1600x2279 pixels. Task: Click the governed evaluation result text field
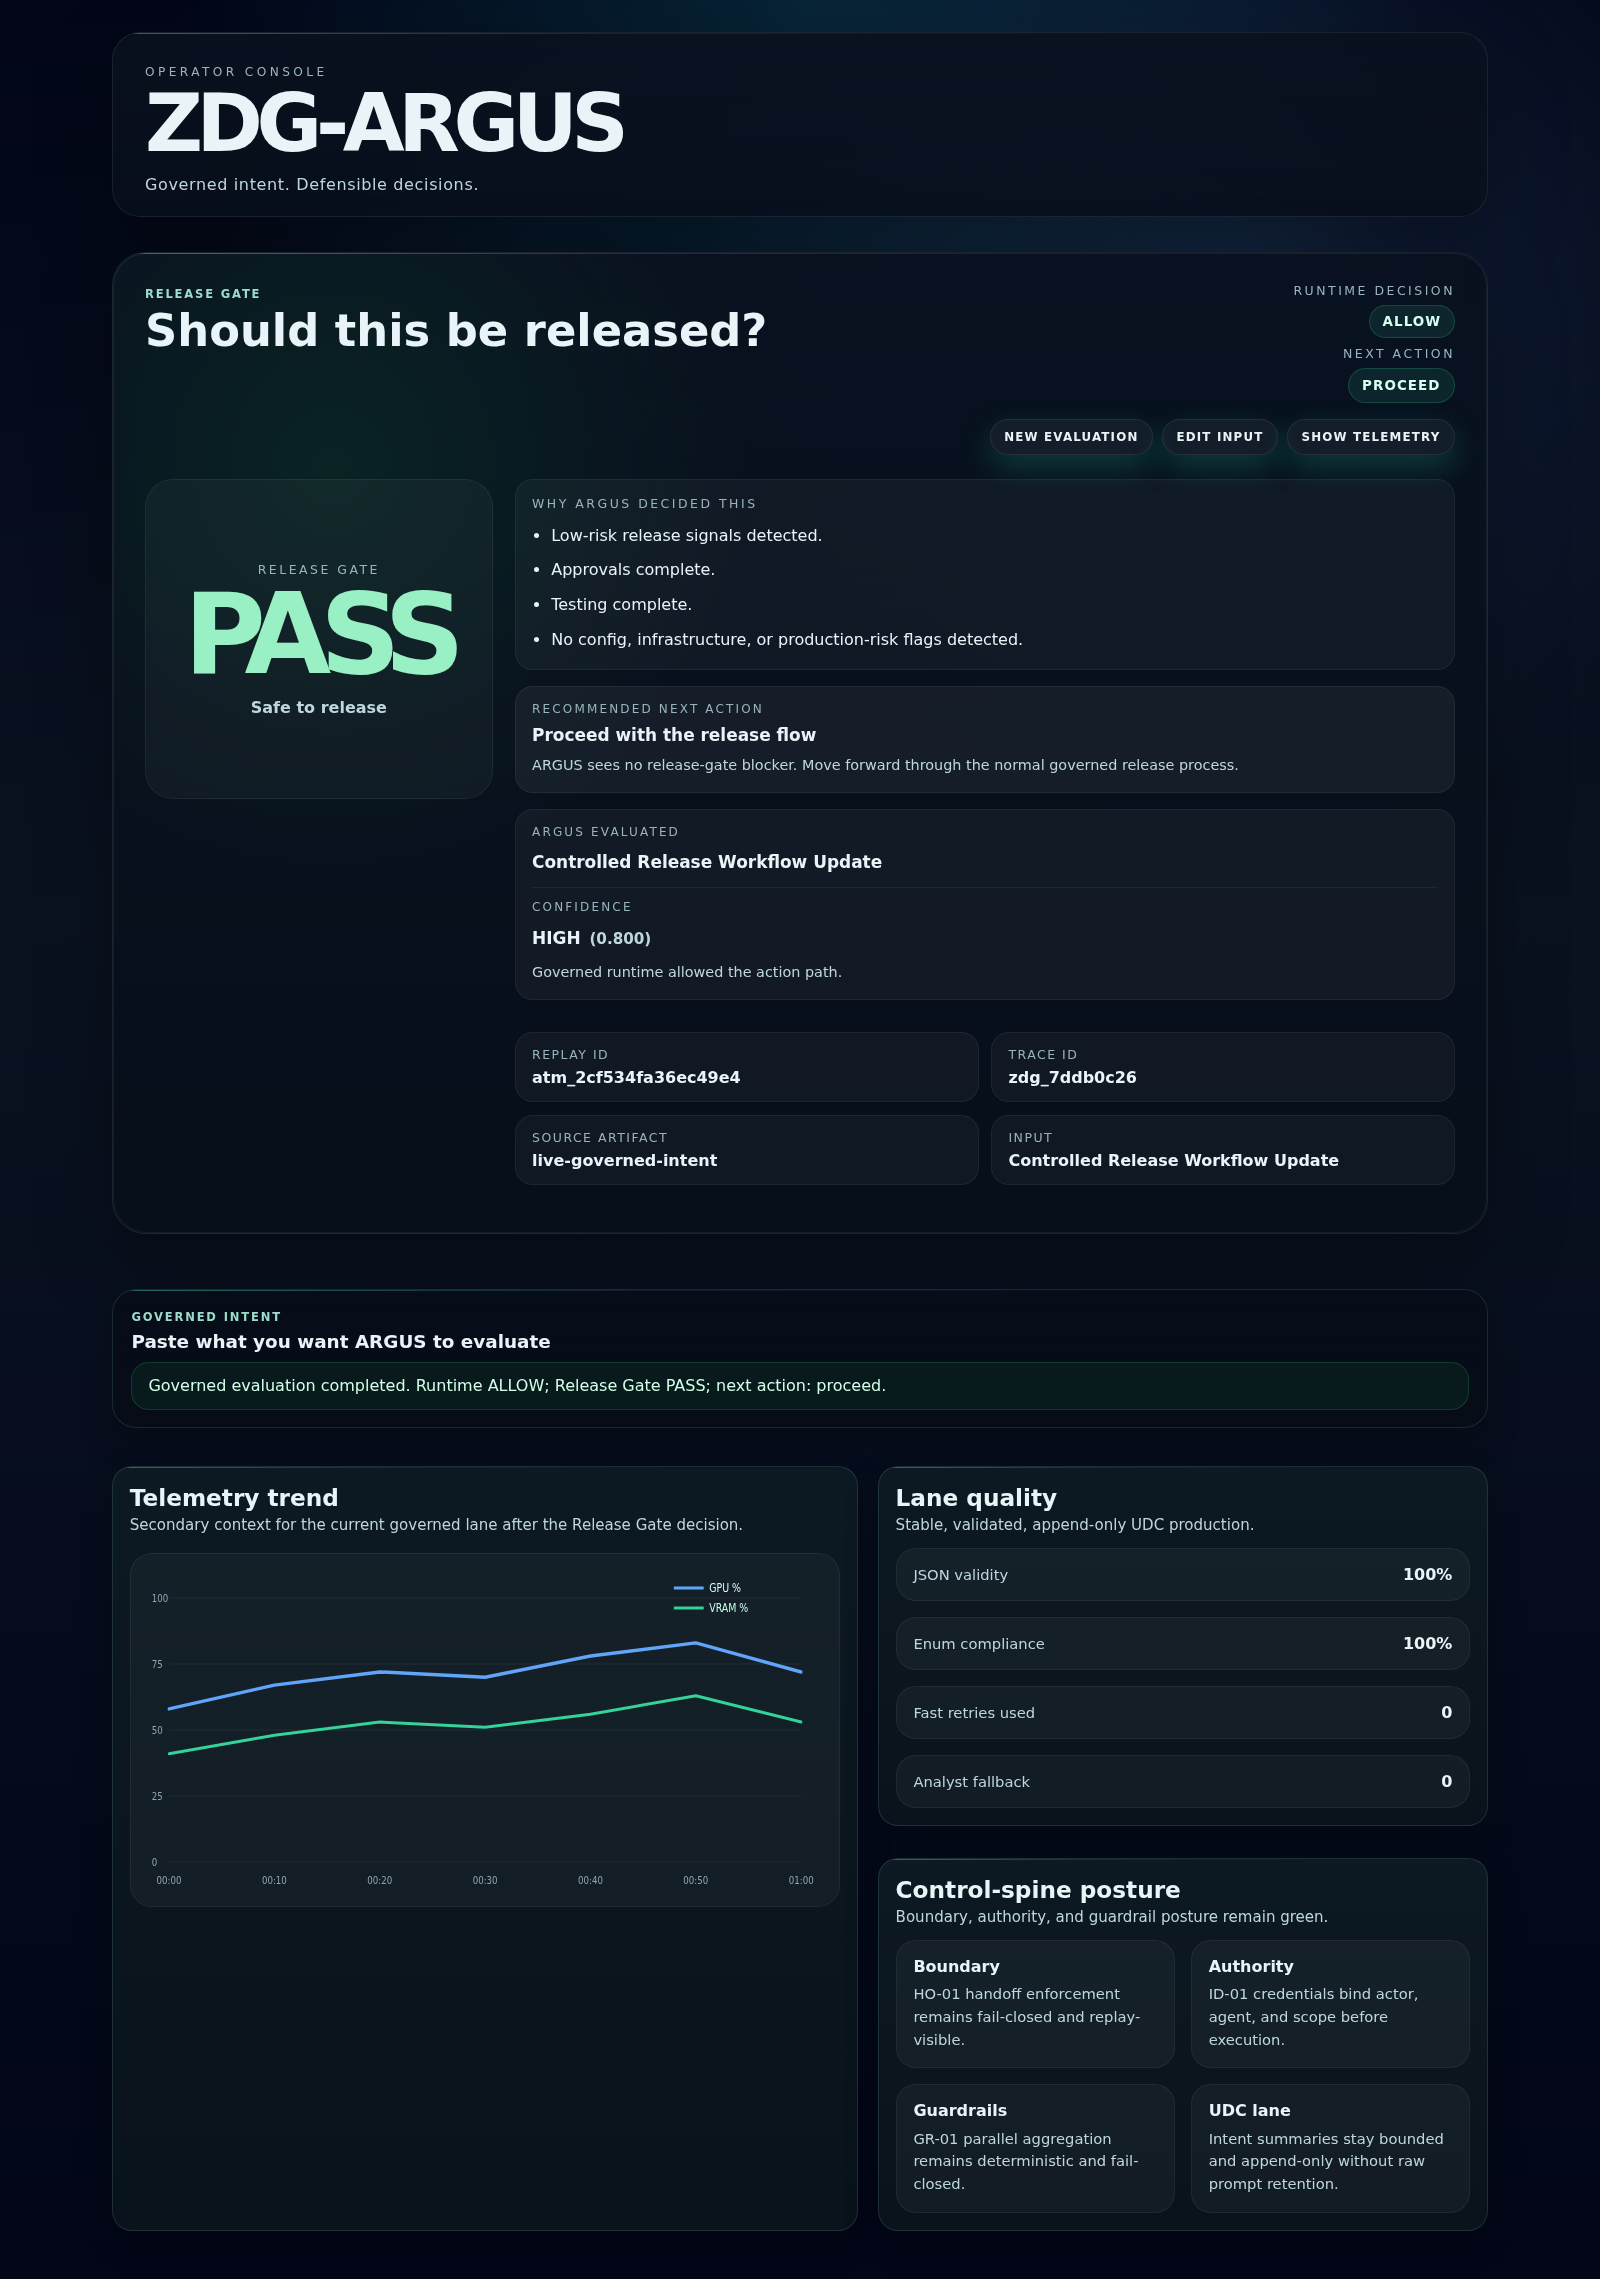click(800, 1385)
